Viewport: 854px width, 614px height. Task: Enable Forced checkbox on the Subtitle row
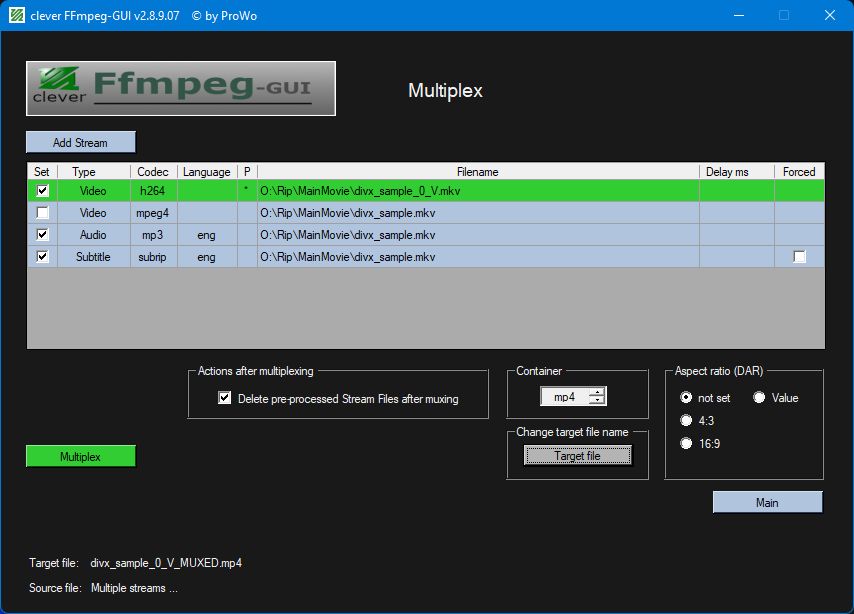[799, 257]
